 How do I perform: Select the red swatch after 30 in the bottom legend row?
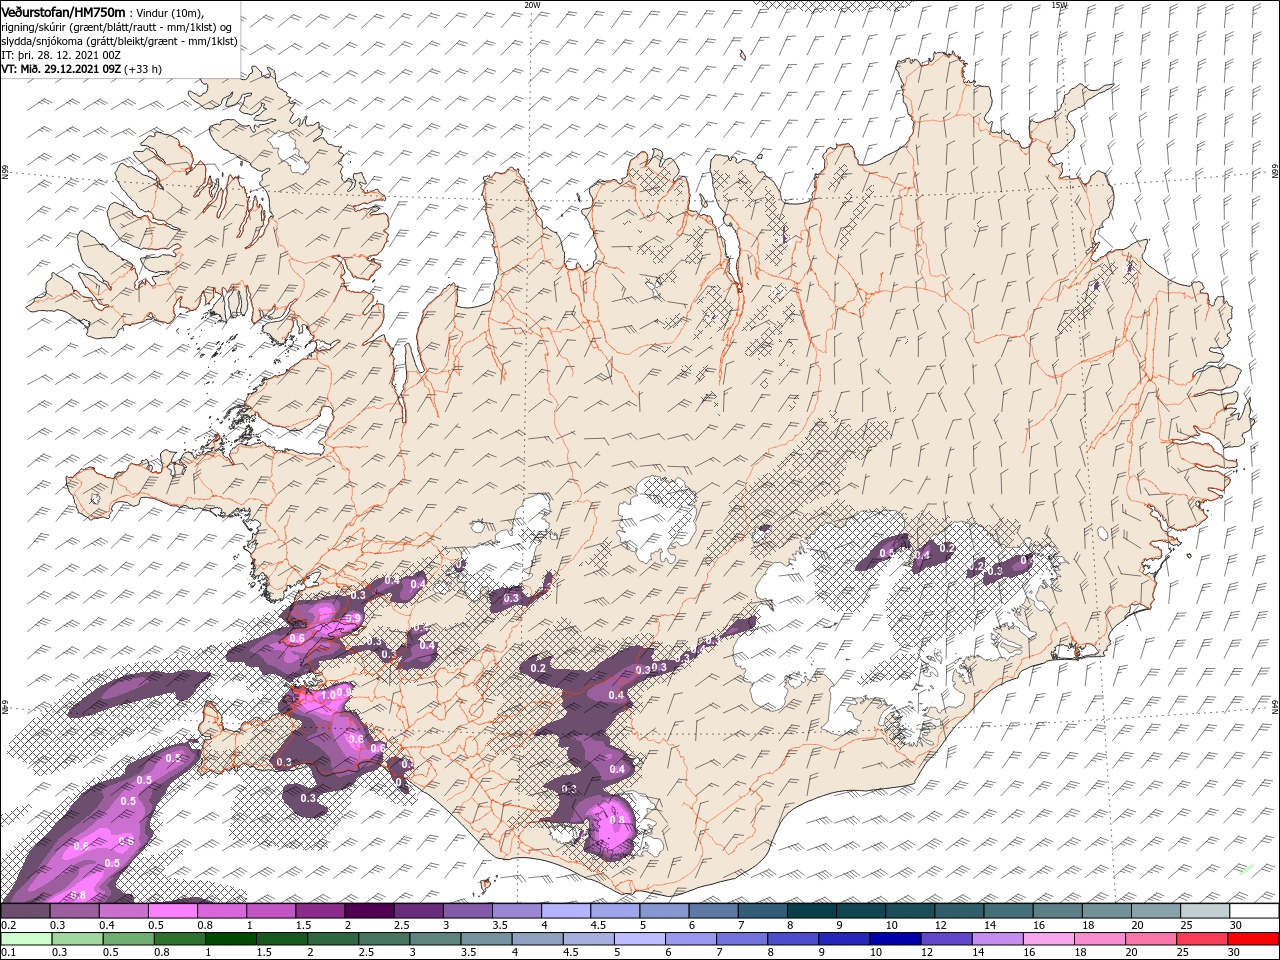point(1252,939)
